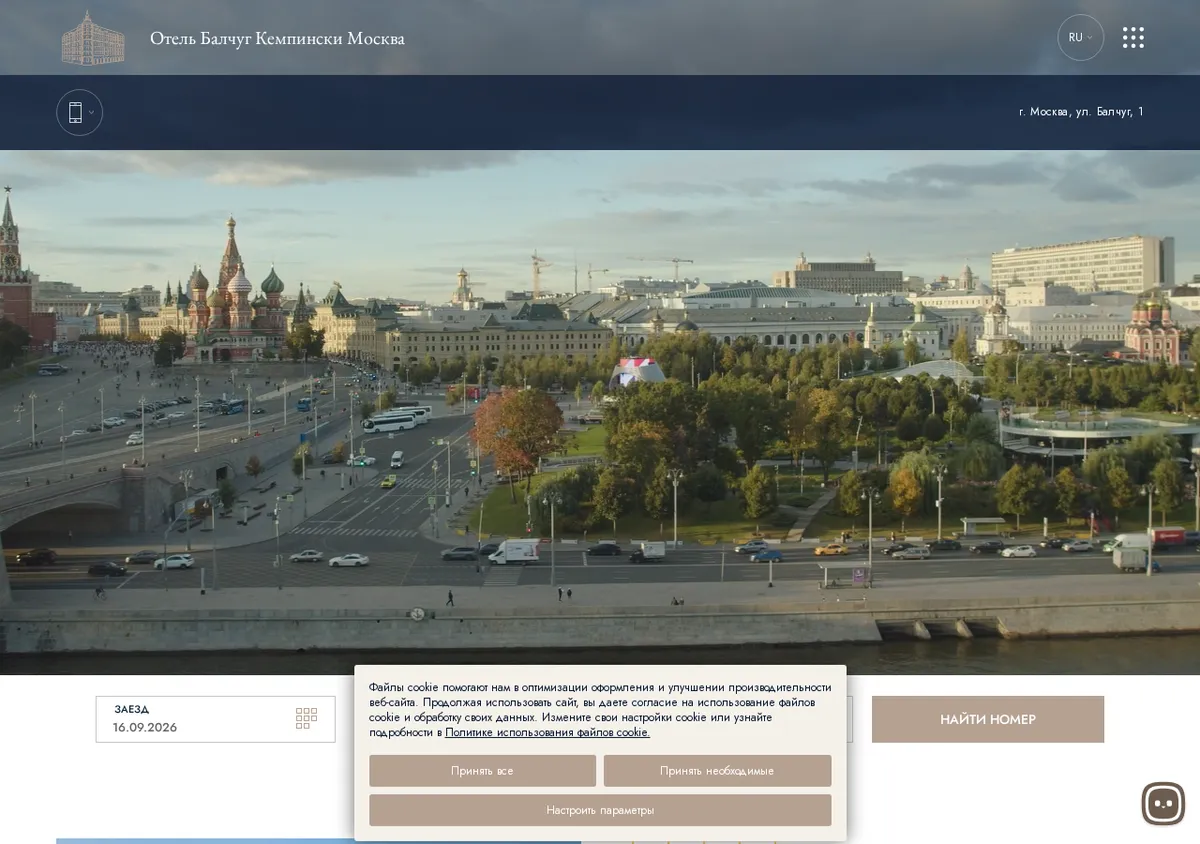Viewport: 1200px width, 844px height.
Task: Launch the chatbot assistant icon
Action: click(1163, 803)
